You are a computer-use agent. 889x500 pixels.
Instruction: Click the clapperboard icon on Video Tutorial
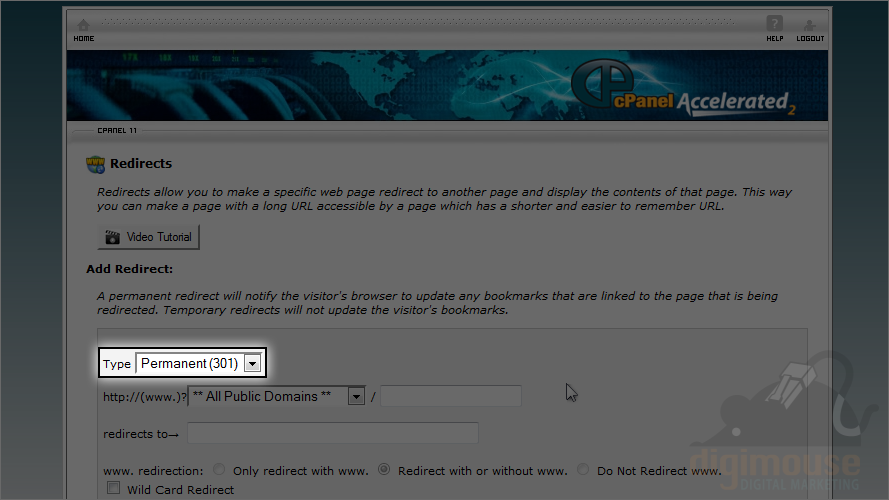112,237
